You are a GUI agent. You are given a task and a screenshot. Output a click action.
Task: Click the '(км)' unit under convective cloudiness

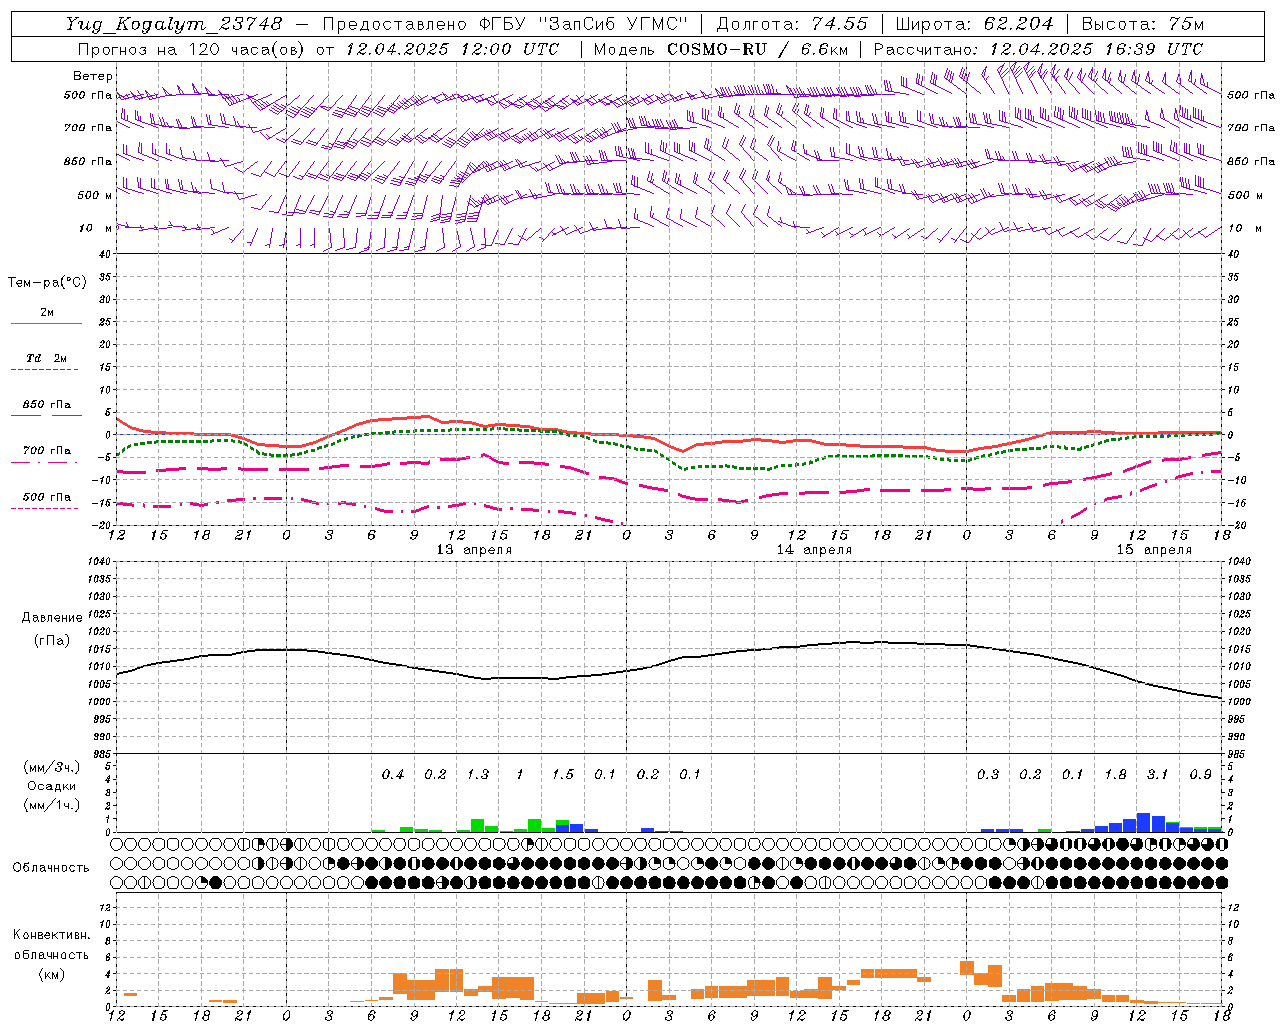click(51, 974)
